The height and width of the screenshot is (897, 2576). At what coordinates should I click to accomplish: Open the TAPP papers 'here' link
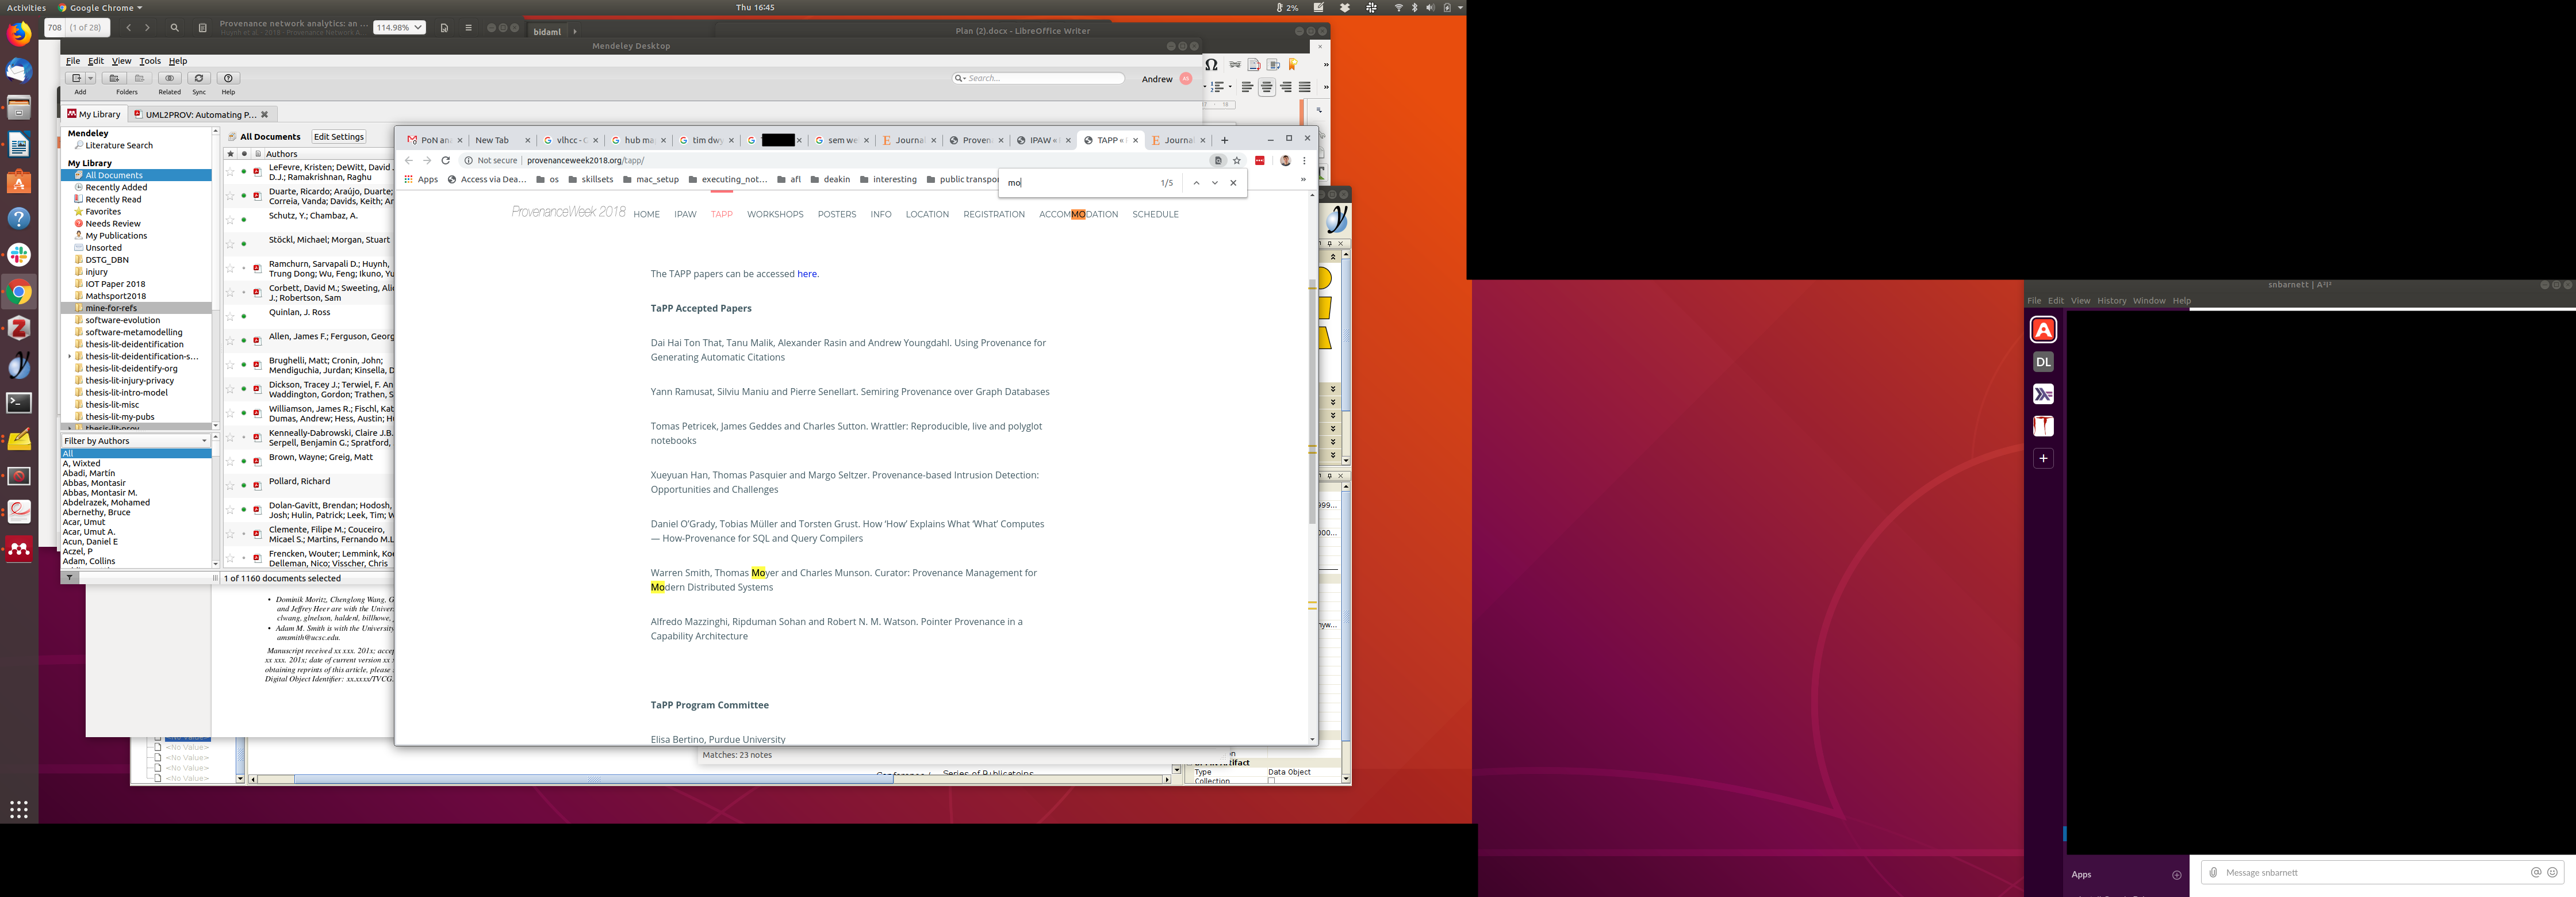click(806, 274)
